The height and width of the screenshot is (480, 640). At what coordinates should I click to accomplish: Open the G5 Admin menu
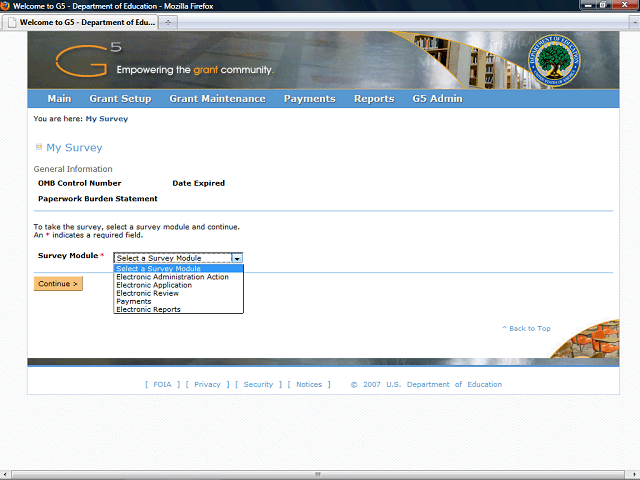438,99
